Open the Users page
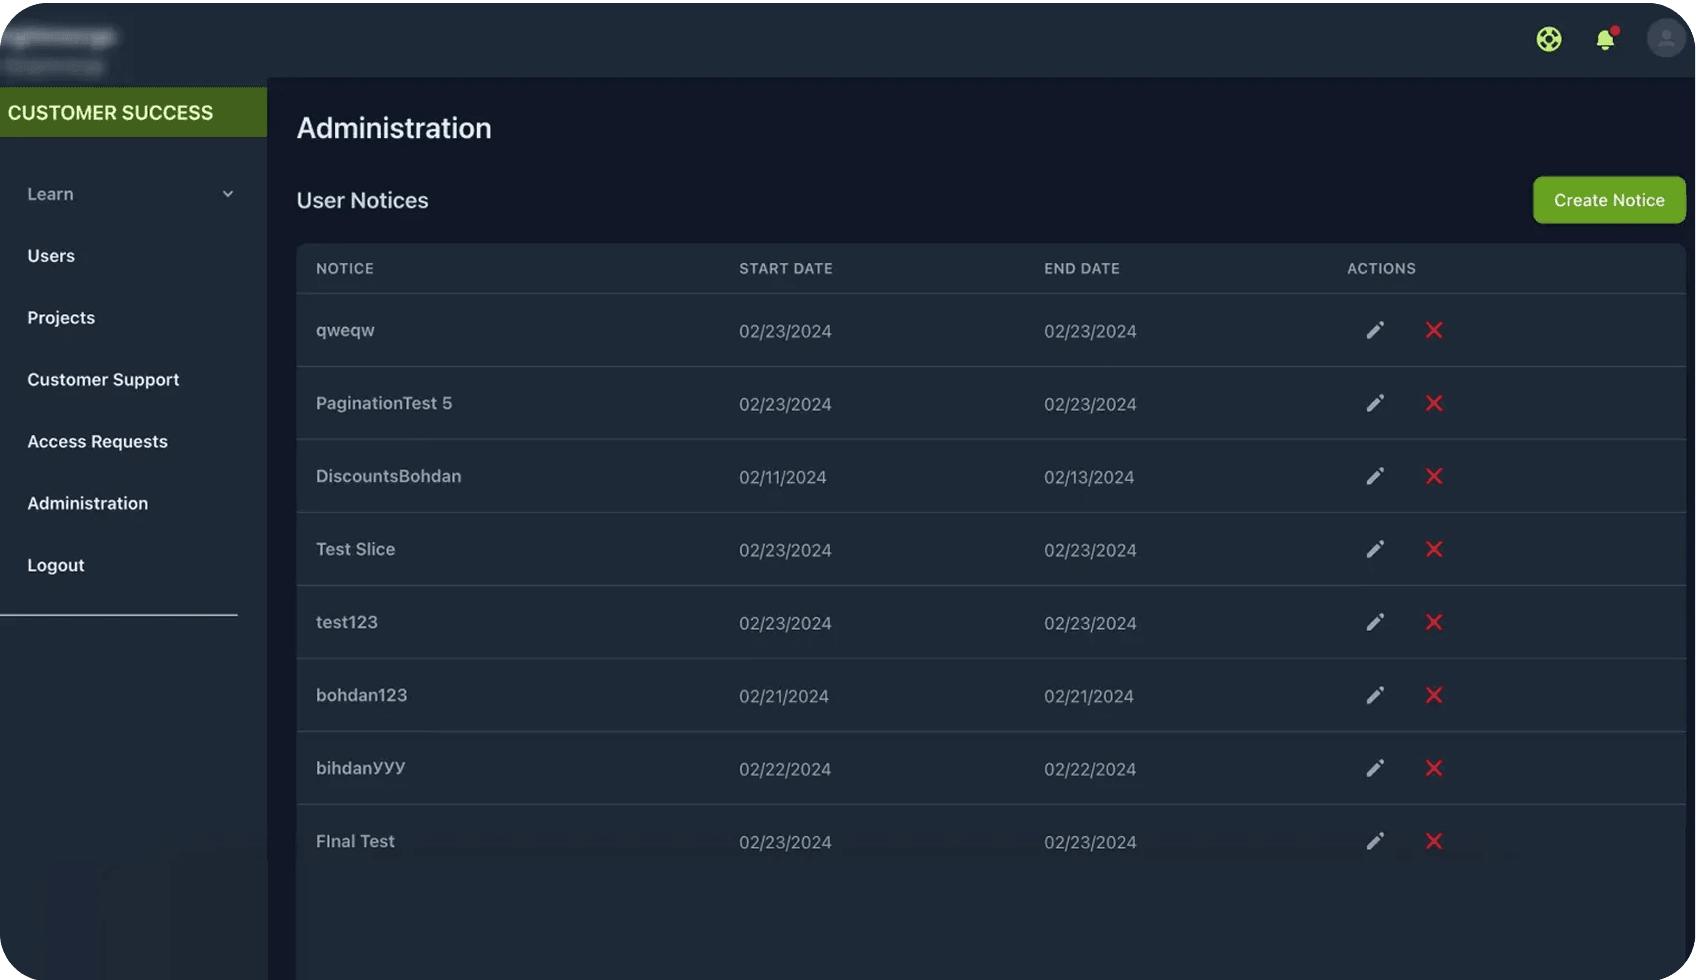The image size is (1696, 980). point(51,256)
